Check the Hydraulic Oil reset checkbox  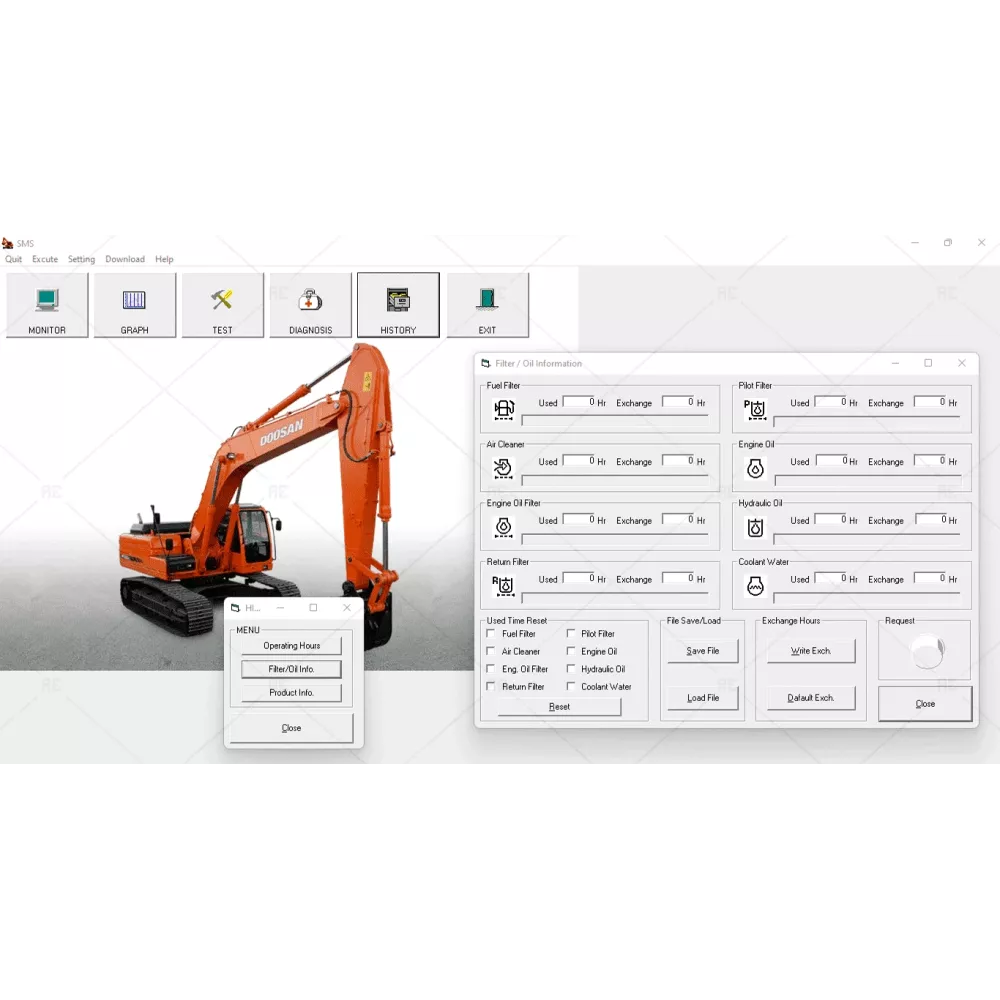[571, 669]
